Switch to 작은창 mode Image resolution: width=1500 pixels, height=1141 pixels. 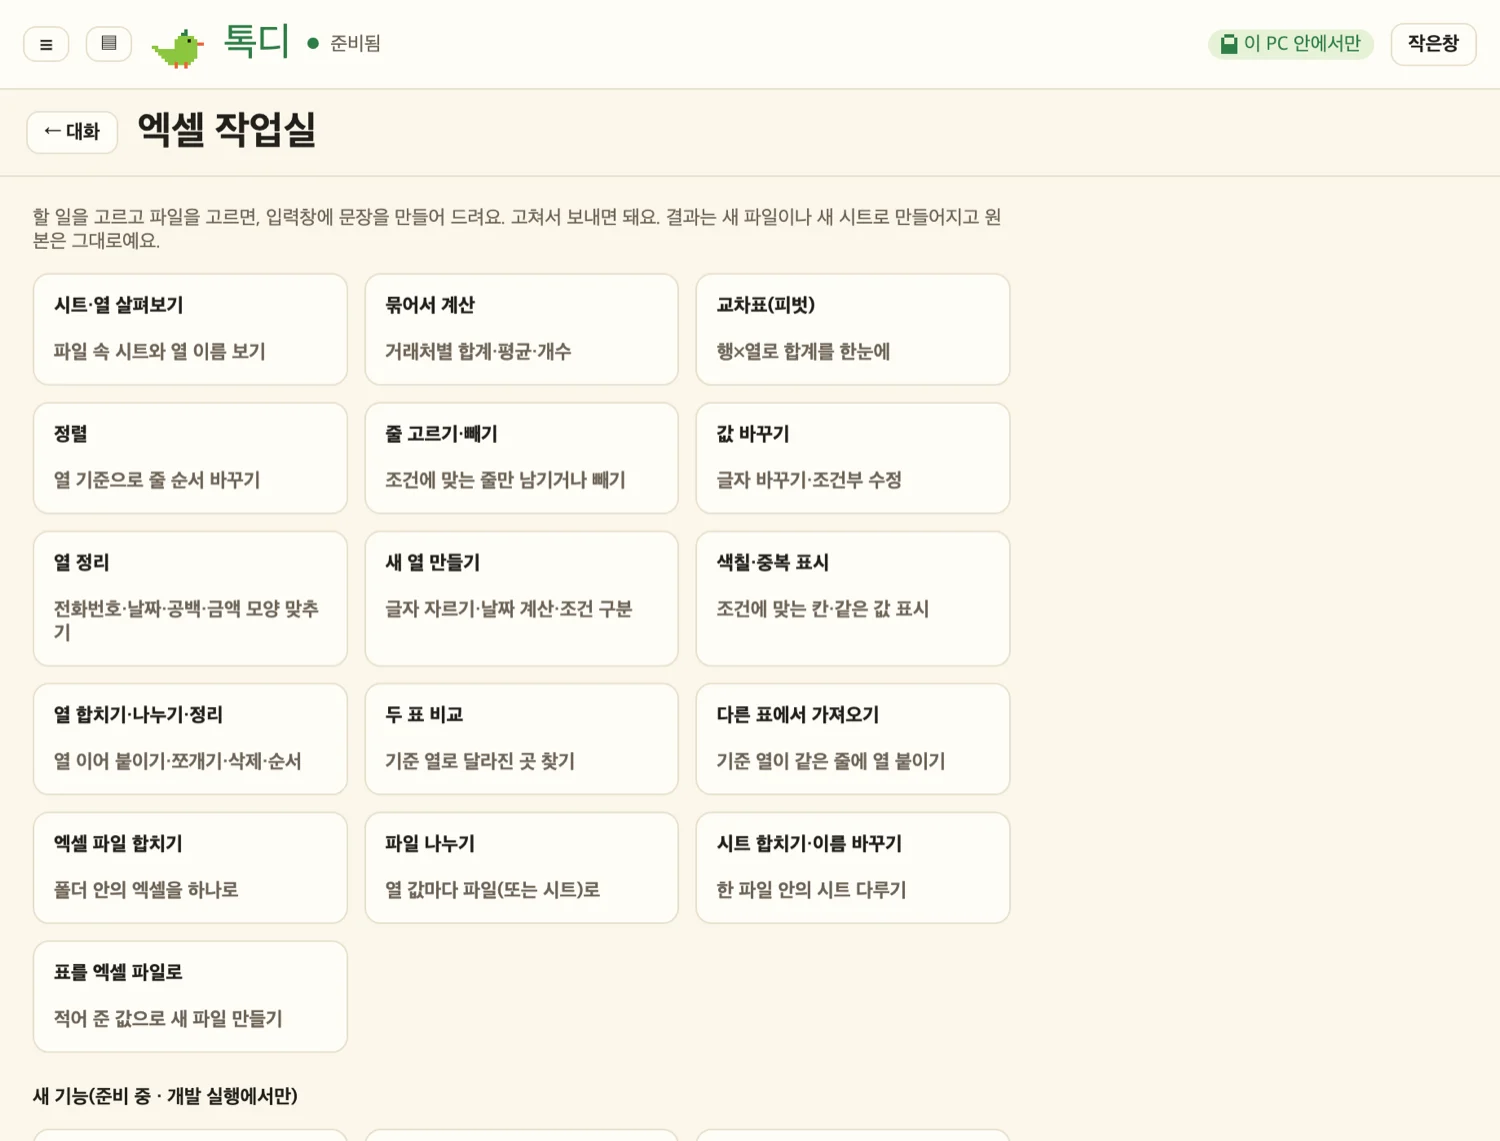(x=1433, y=44)
